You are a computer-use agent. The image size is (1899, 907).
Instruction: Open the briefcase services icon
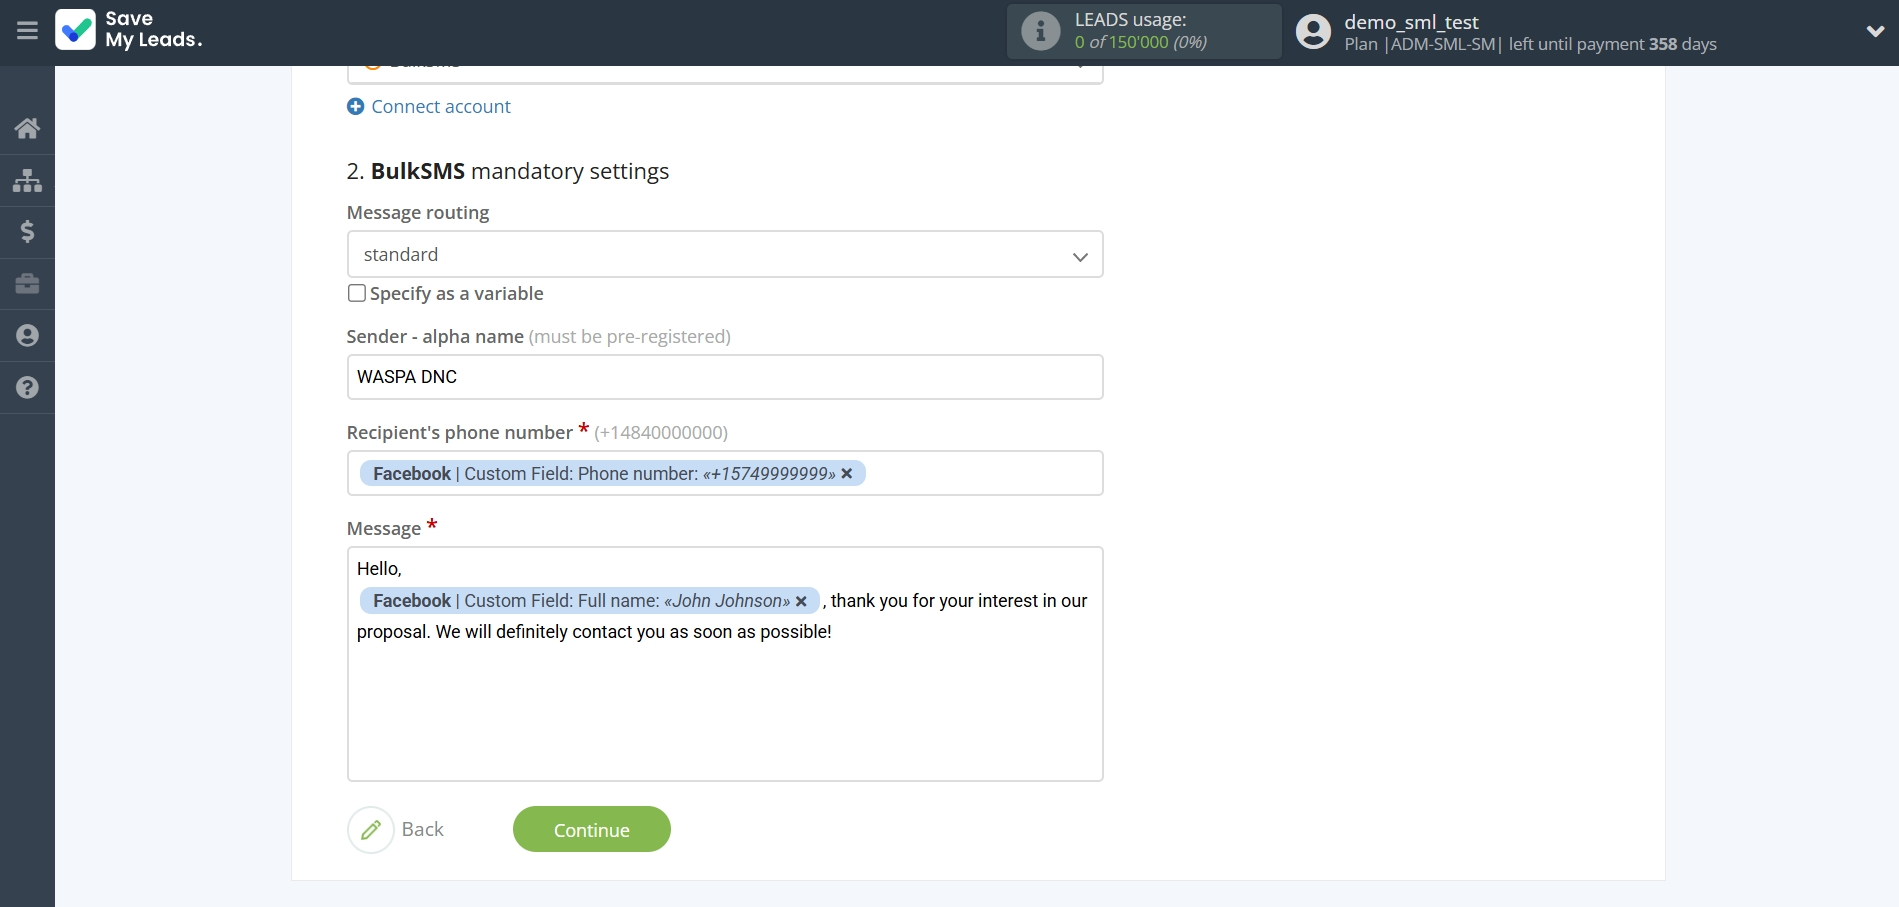coord(27,284)
